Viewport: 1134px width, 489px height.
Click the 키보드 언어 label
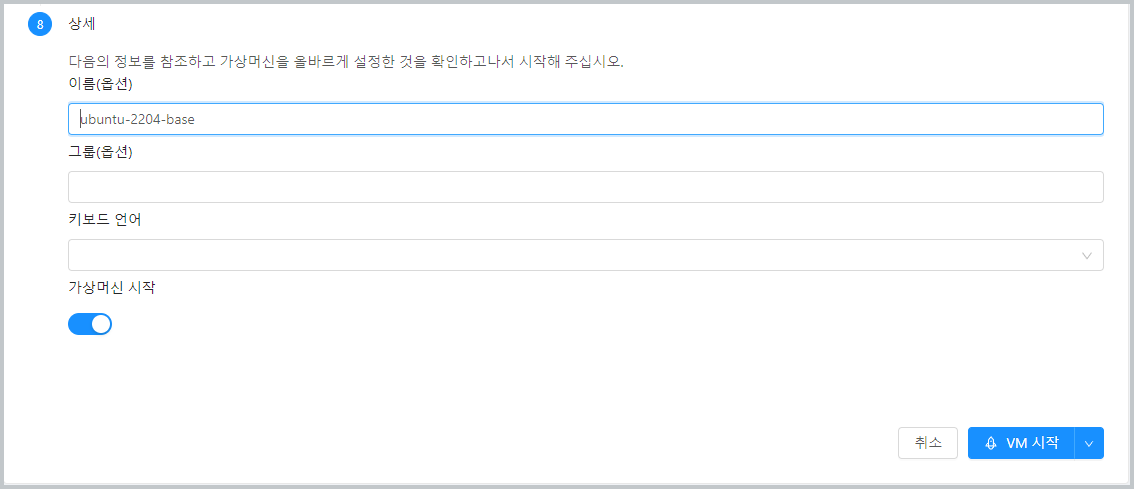point(105,220)
